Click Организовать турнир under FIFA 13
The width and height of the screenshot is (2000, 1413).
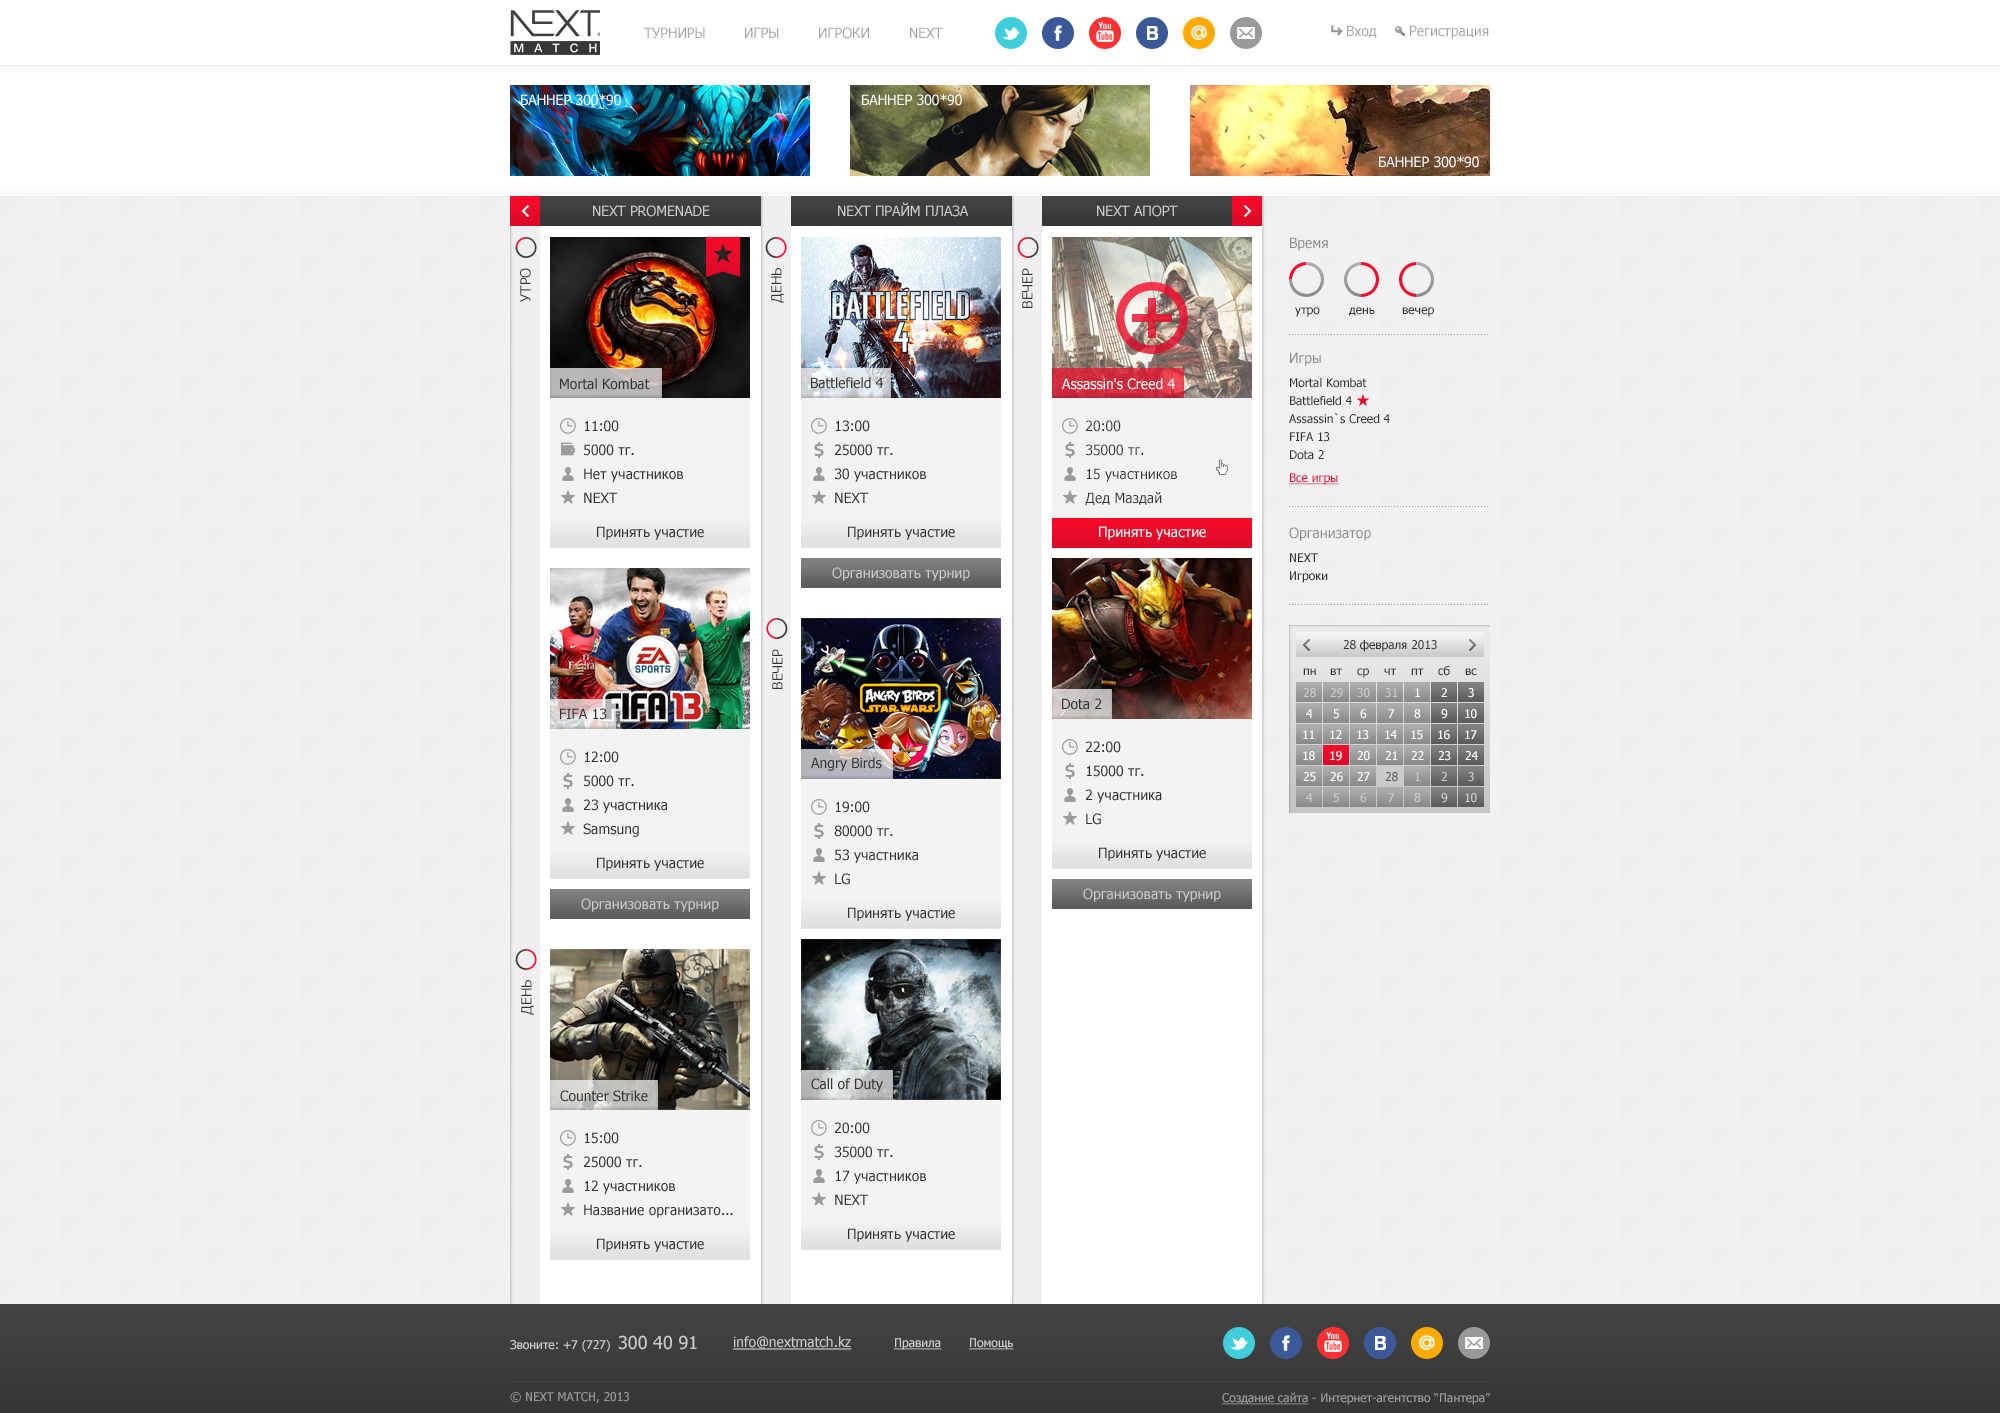tap(650, 904)
